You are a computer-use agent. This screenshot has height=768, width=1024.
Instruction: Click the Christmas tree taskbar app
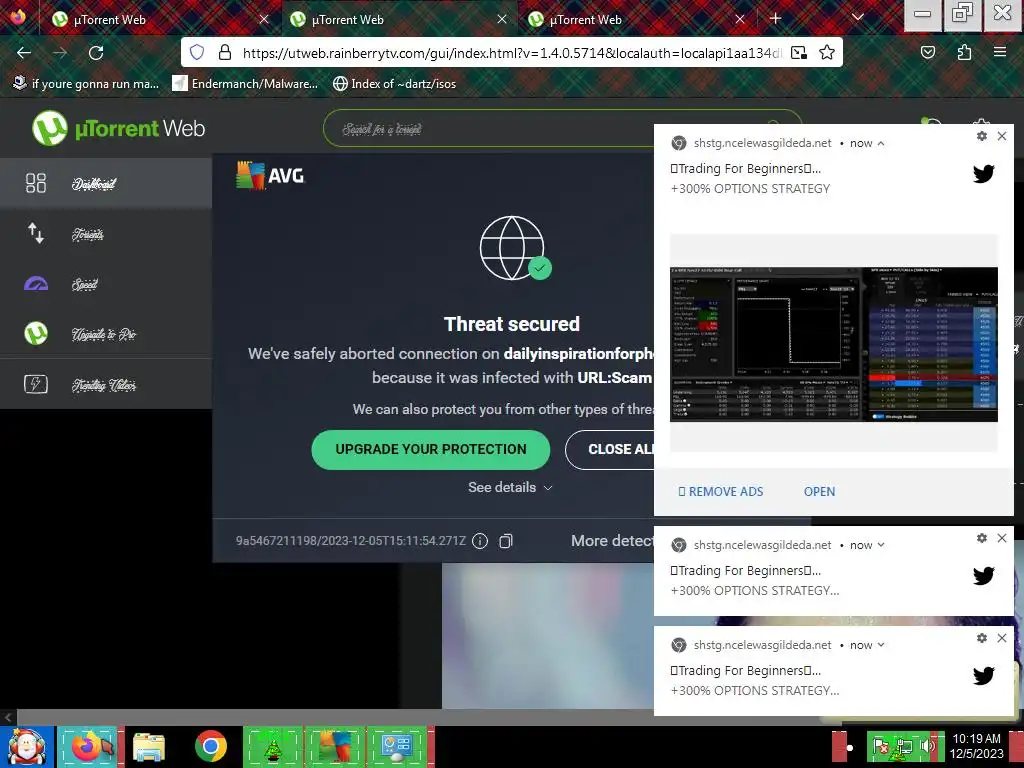[x=273, y=747]
